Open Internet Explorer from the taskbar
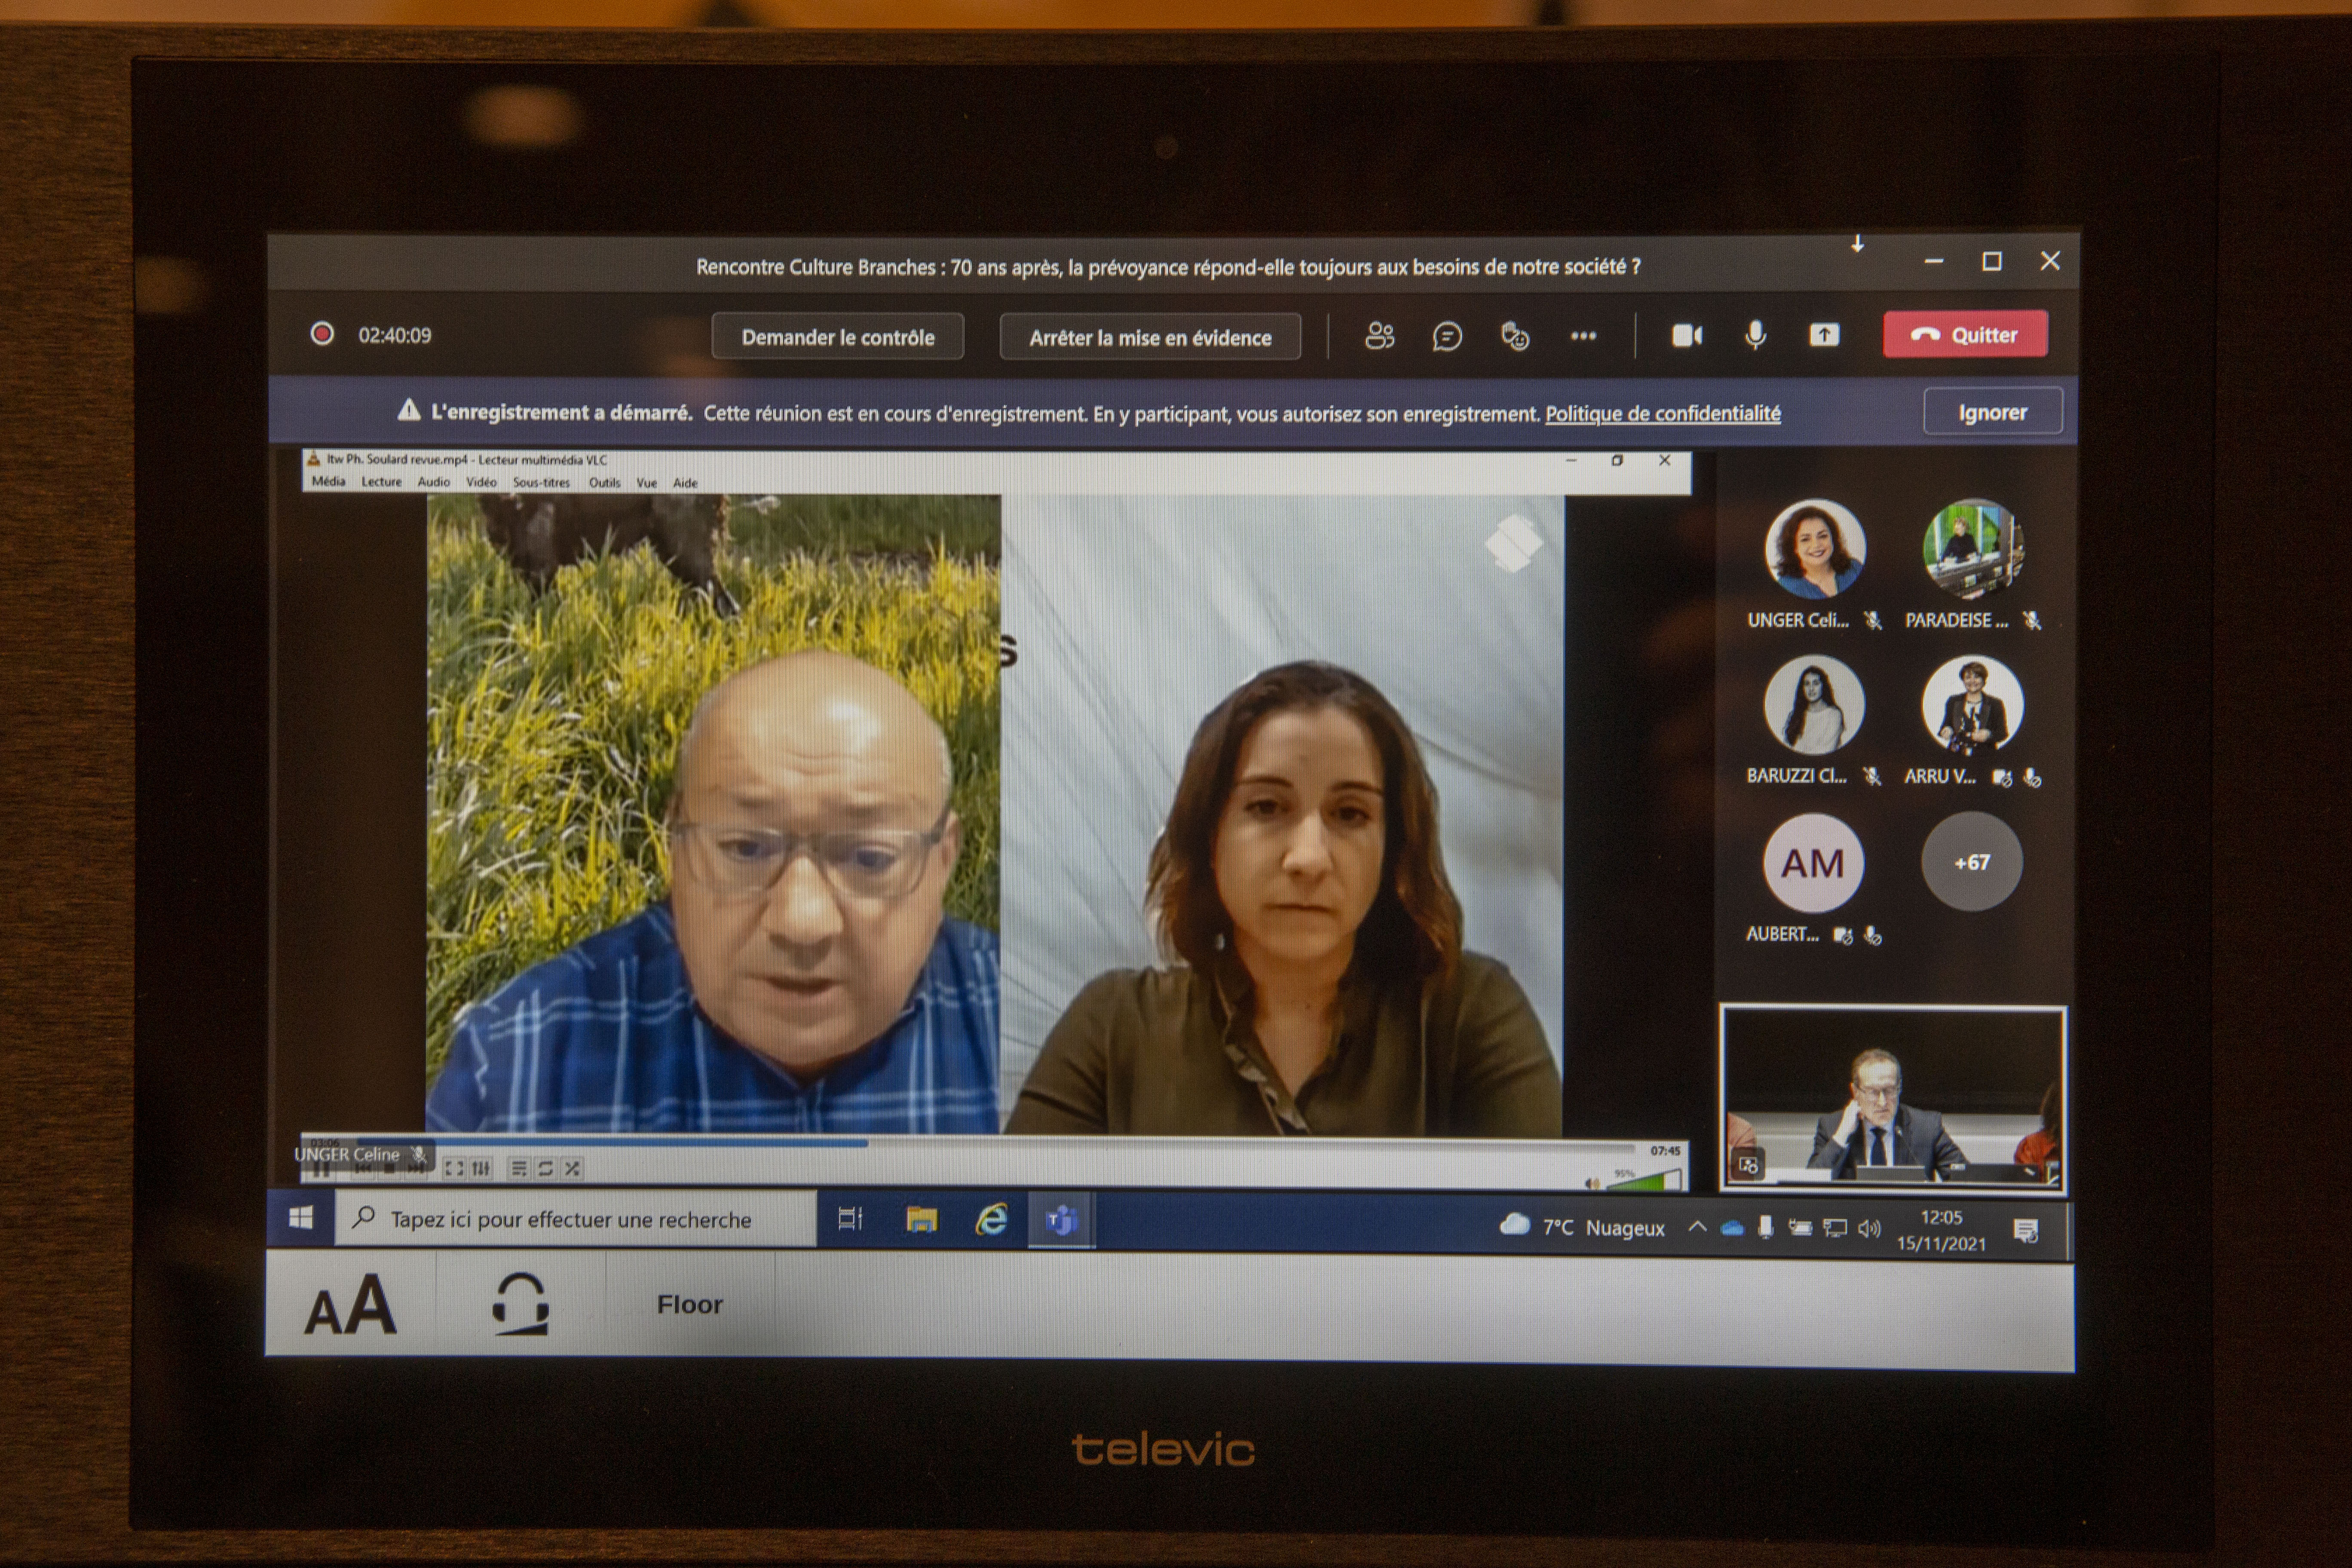Viewport: 2352px width, 1568px height. coord(991,1219)
